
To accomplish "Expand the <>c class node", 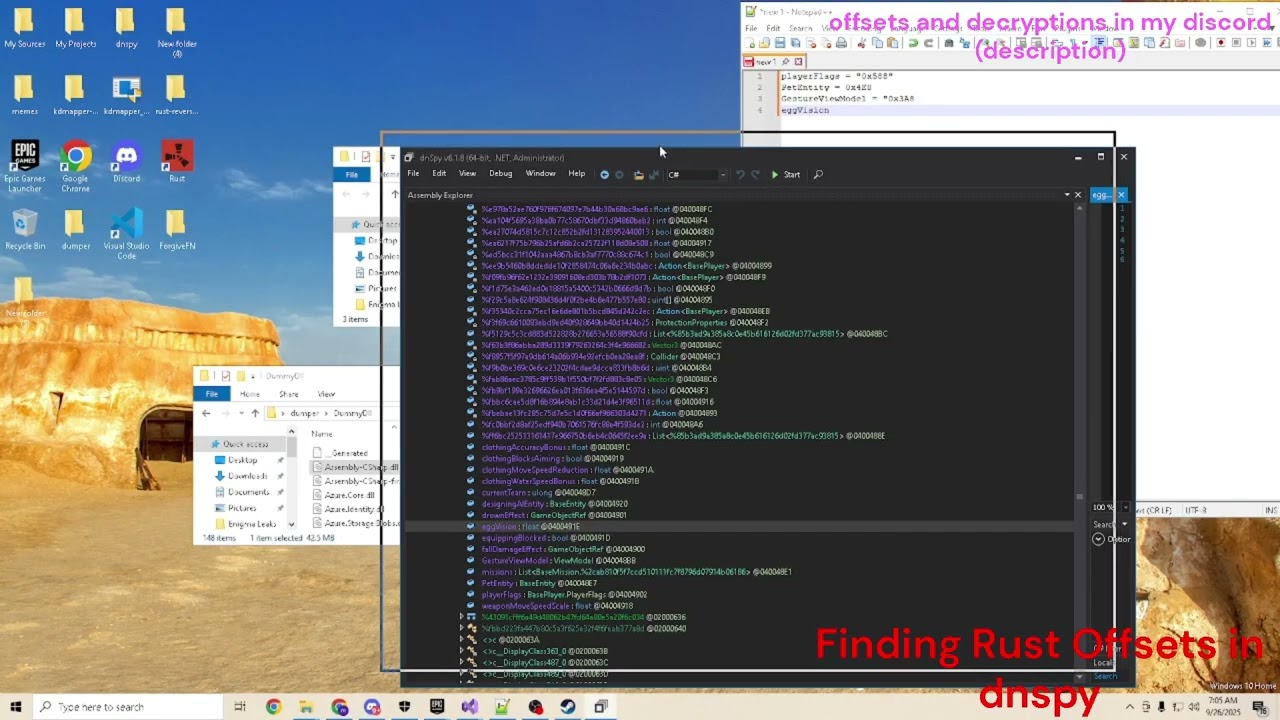I will 462,640.
